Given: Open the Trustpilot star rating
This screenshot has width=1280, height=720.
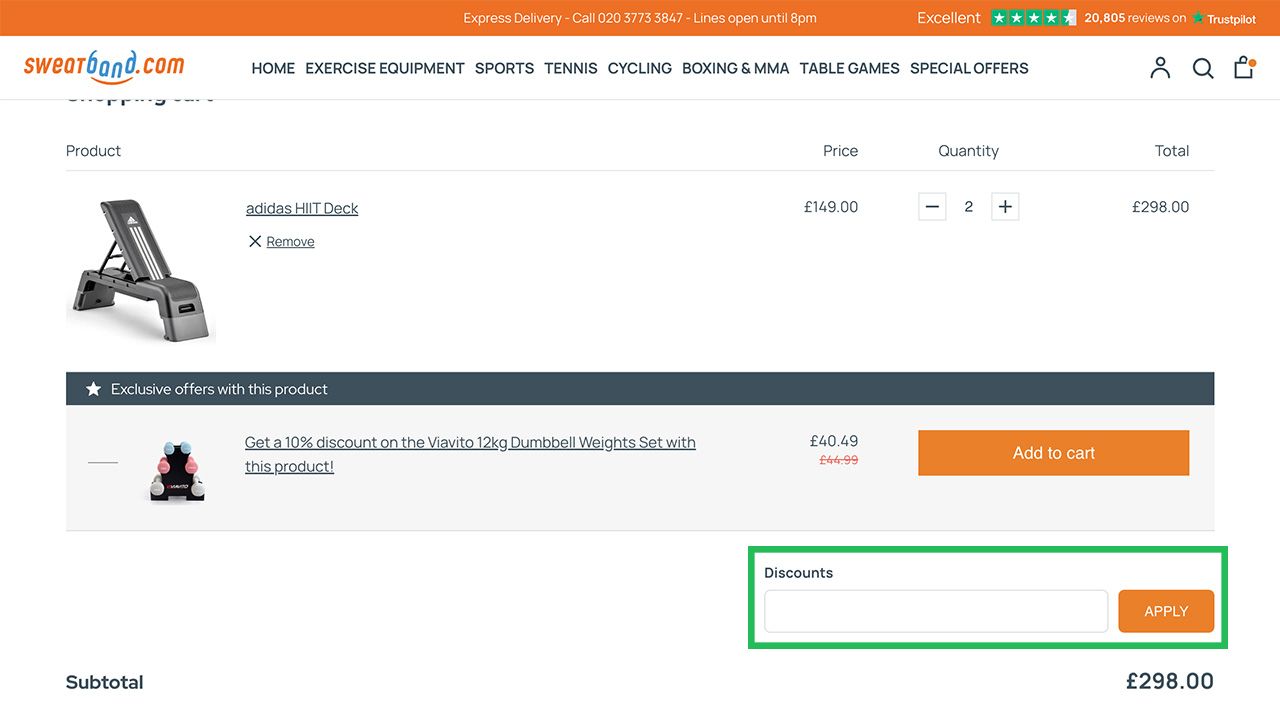Looking at the screenshot, I should tap(1033, 18).
